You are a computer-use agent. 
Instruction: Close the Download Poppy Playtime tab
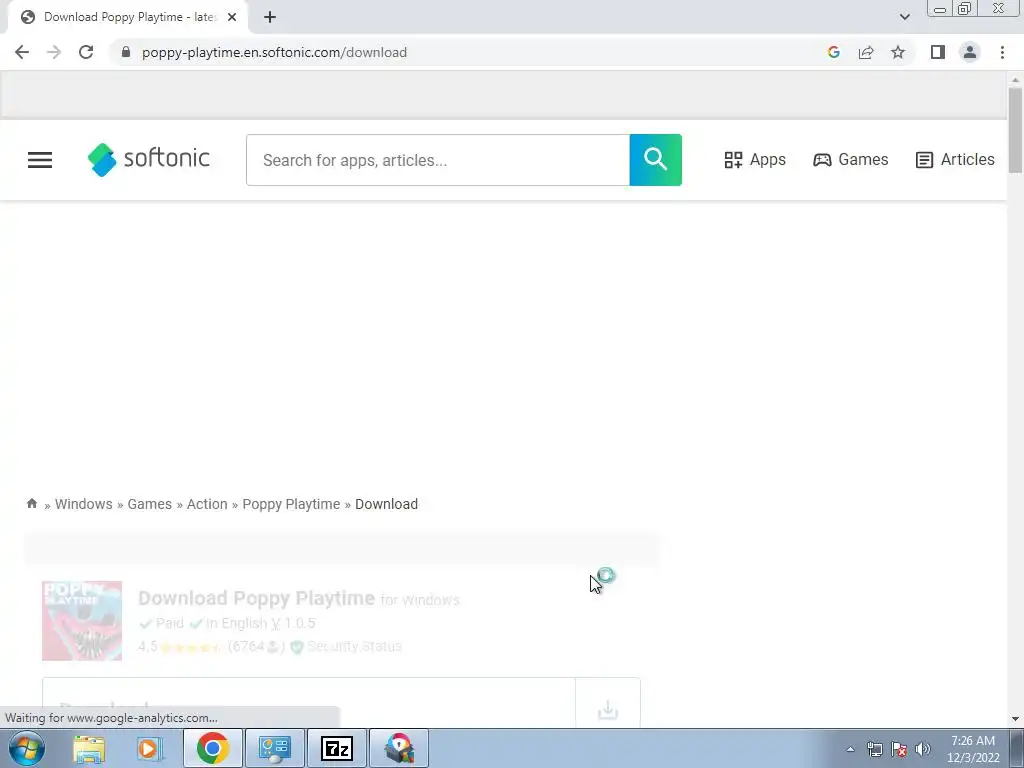click(232, 17)
